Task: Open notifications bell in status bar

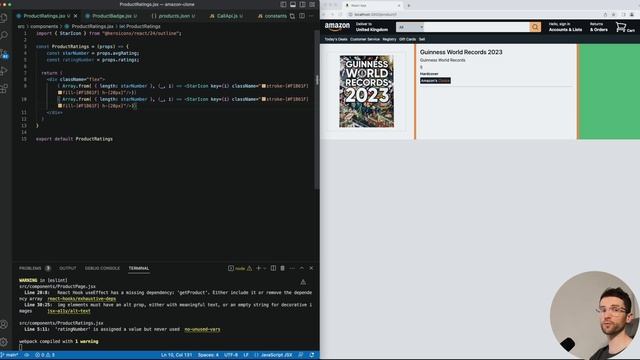Action: pos(312,355)
